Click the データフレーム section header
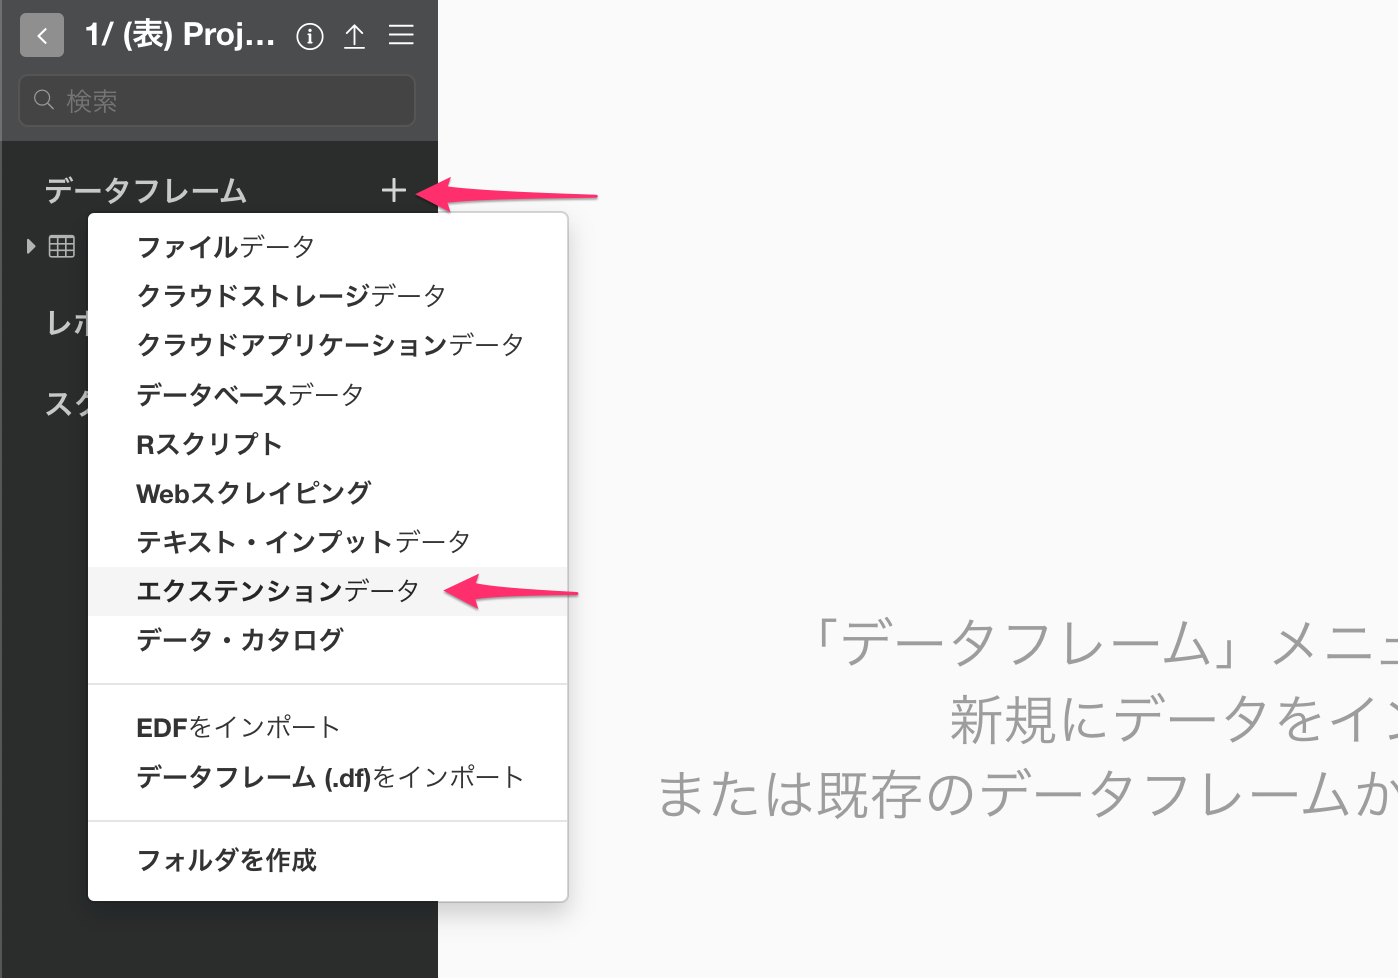Image resolution: width=1398 pixels, height=978 pixels. click(x=146, y=190)
